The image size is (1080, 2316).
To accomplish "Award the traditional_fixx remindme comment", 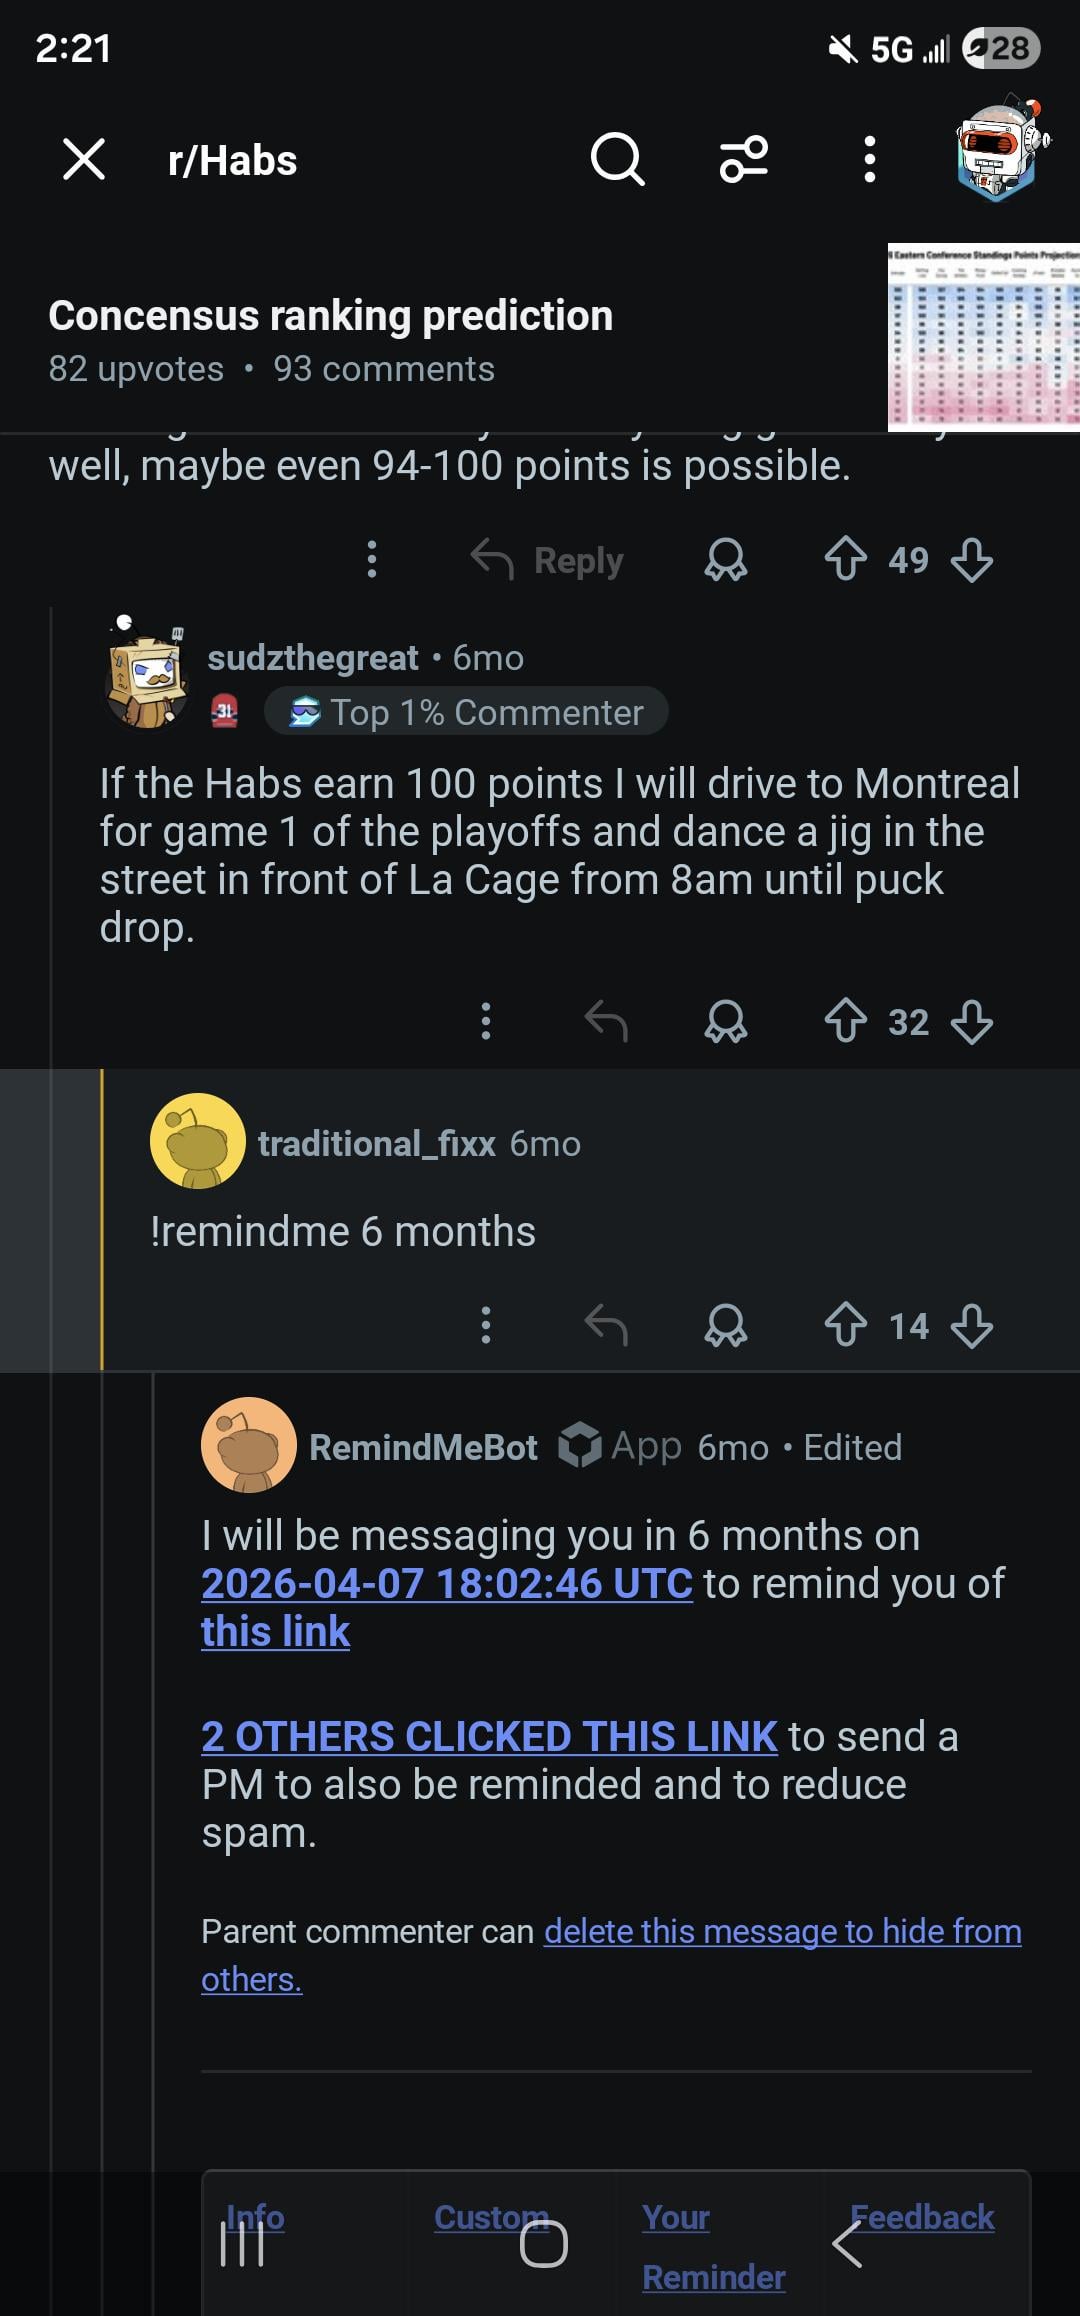I will click(x=726, y=1326).
